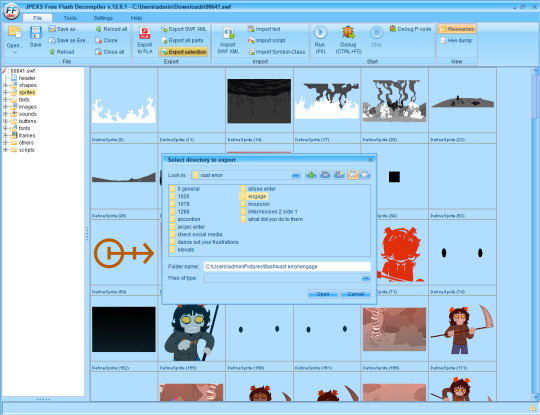Select the '0 general' folder
540x415 pixels.
pos(185,189)
